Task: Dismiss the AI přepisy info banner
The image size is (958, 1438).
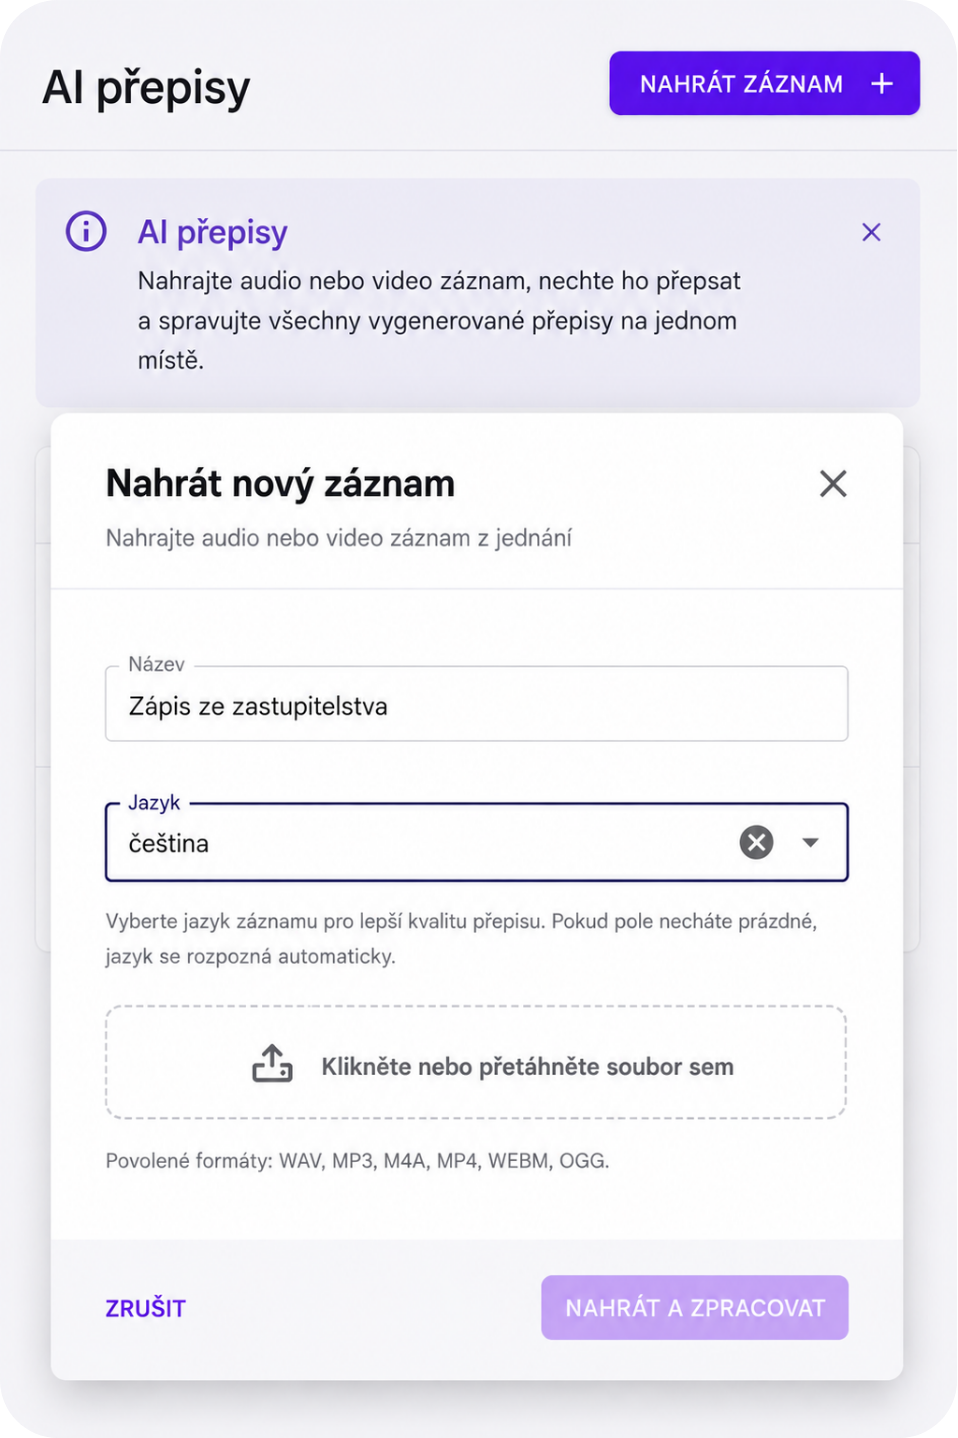Action: tap(871, 232)
